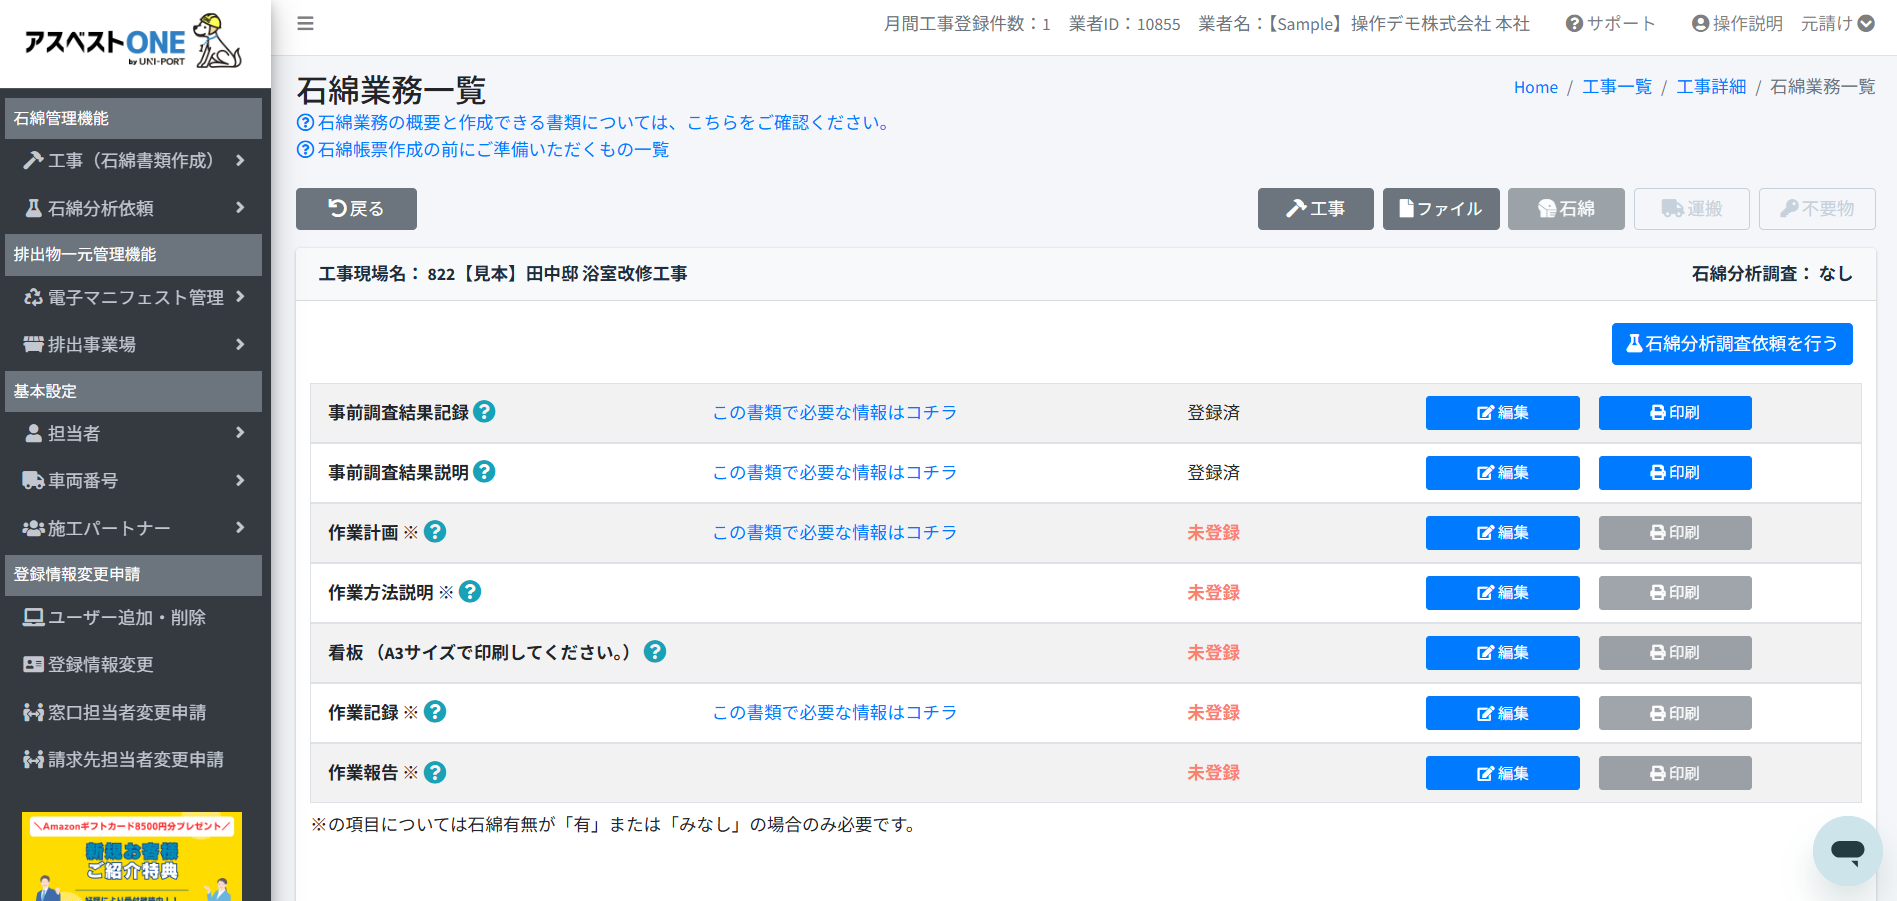Image resolution: width=1897 pixels, height=901 pixels.
Task: Click help icon beside 事前調査結果説明
Action: click(484, 472)
